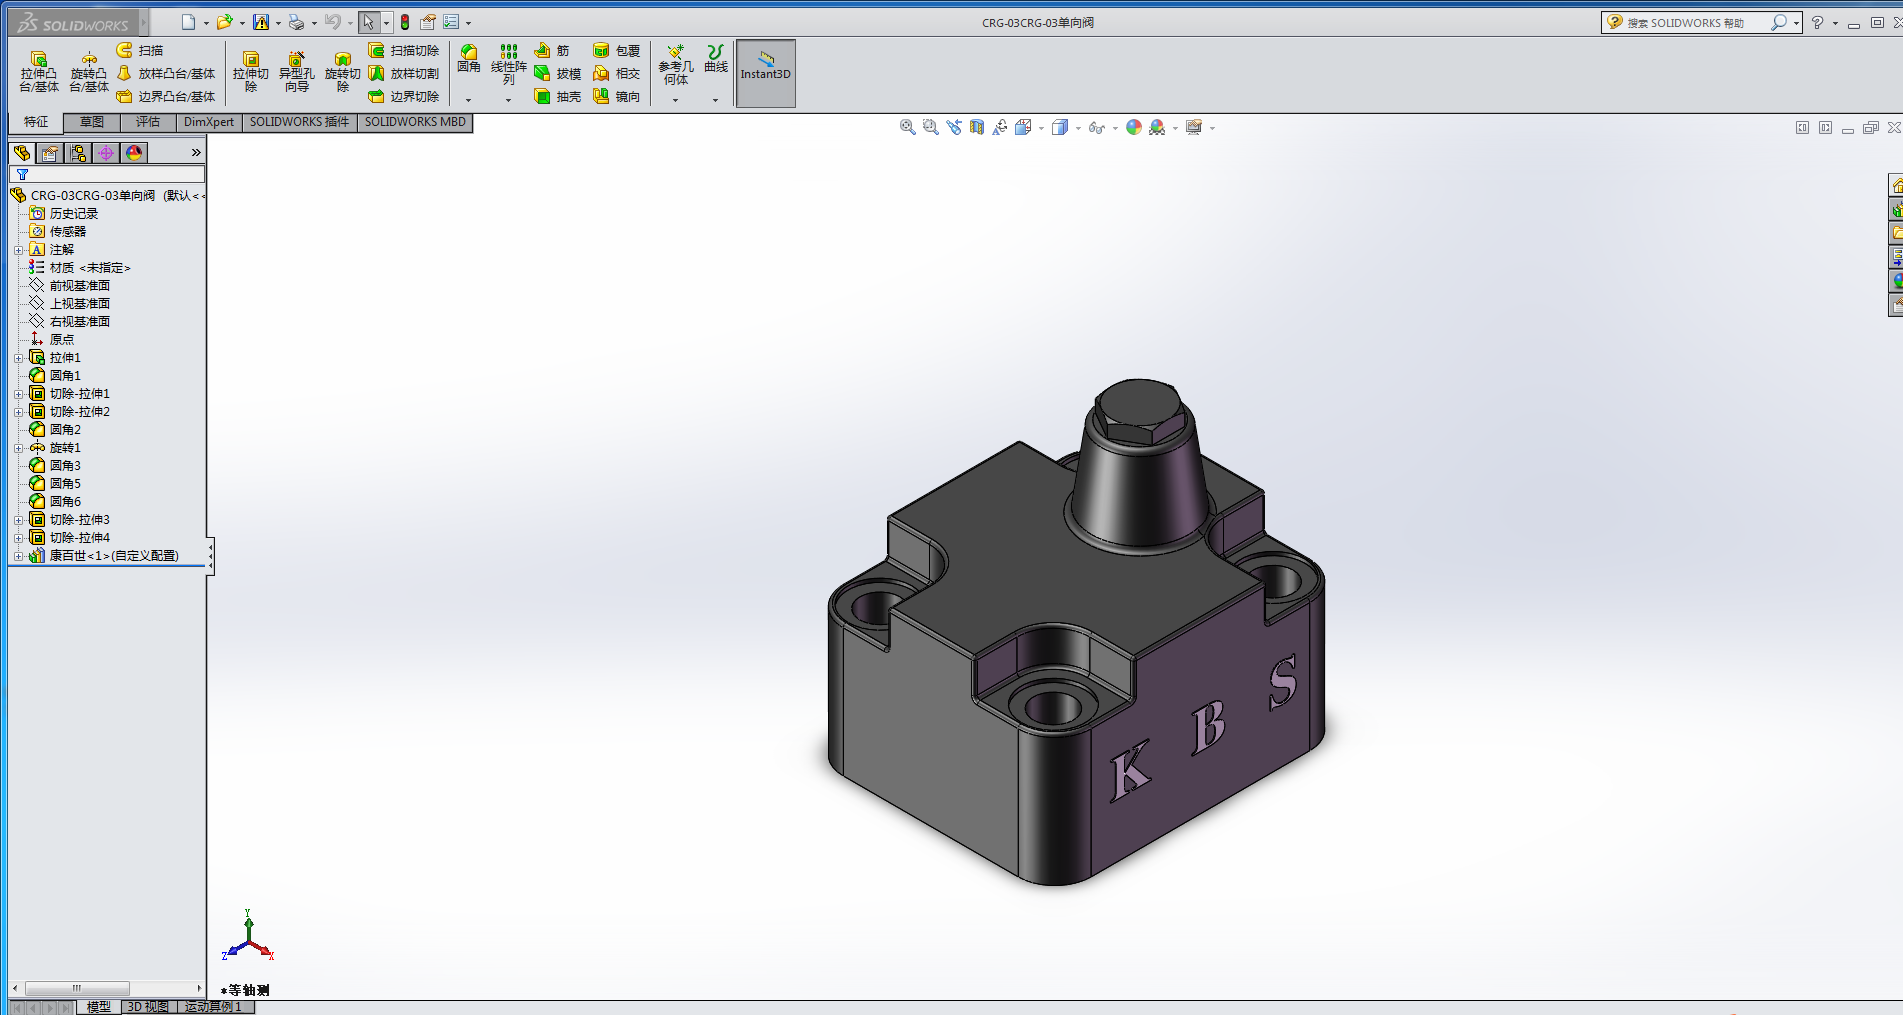Screen dimensions: 1903x1015
Task: Open the Hole Wizard (异型孔向导)
Action: [297, 72]
